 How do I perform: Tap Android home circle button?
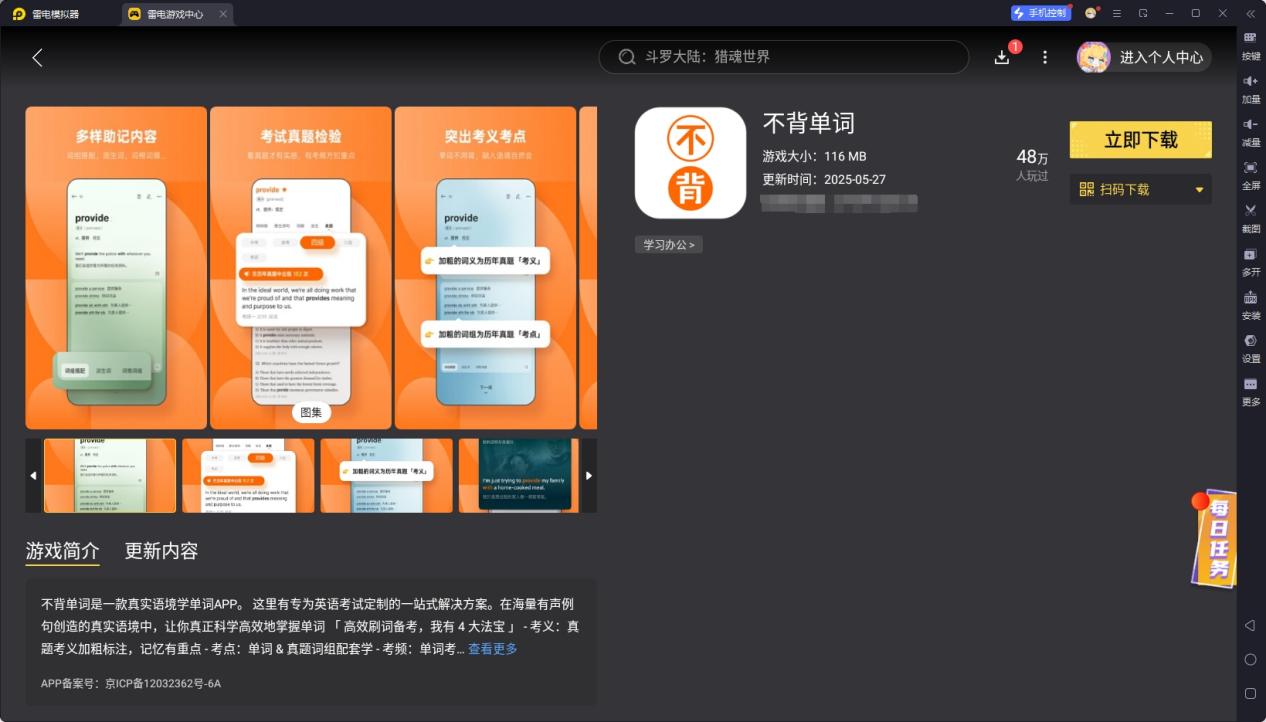tap(1250, 659)
